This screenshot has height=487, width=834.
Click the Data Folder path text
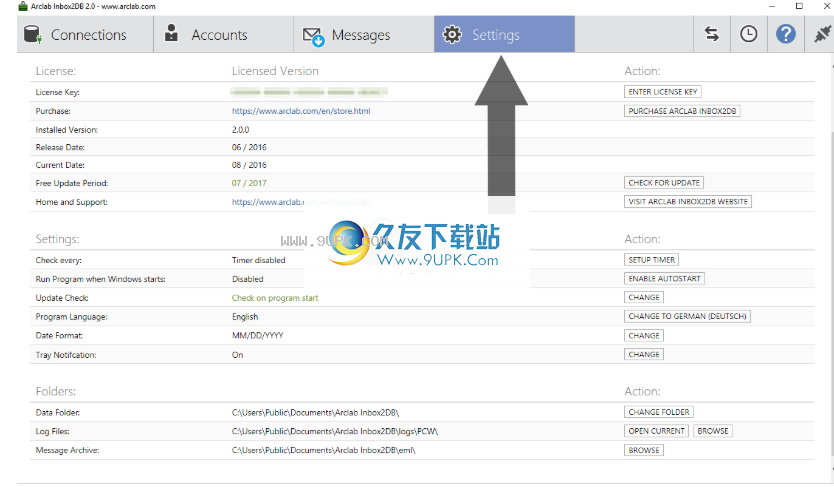(315, 413)
